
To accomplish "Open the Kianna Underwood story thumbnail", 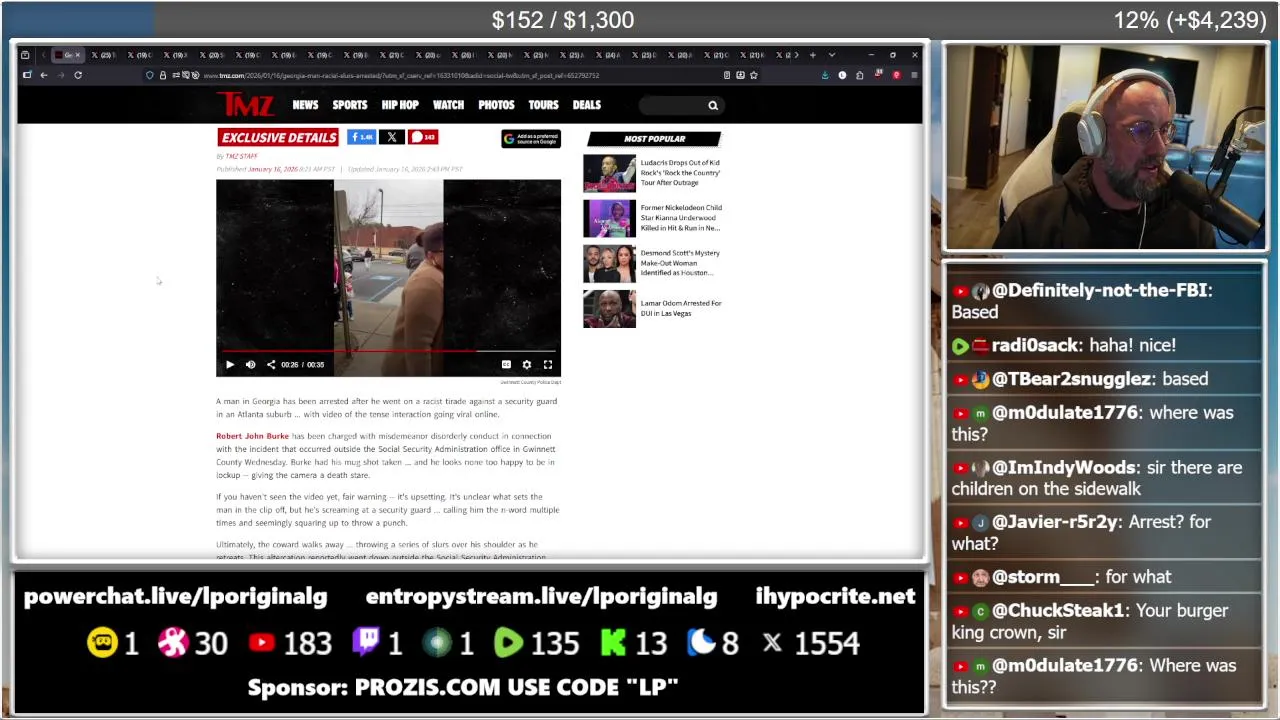I will [609, 218].
